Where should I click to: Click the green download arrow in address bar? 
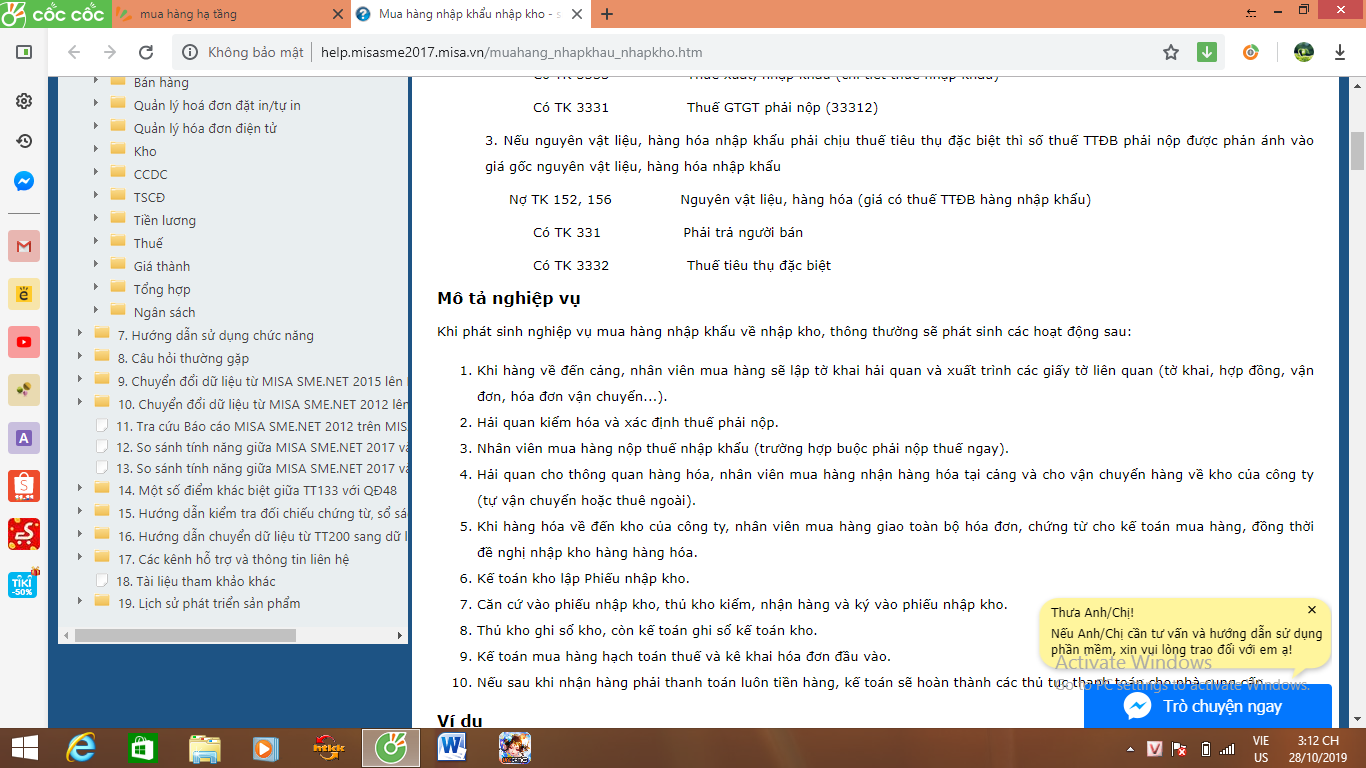coord(1207,52)
